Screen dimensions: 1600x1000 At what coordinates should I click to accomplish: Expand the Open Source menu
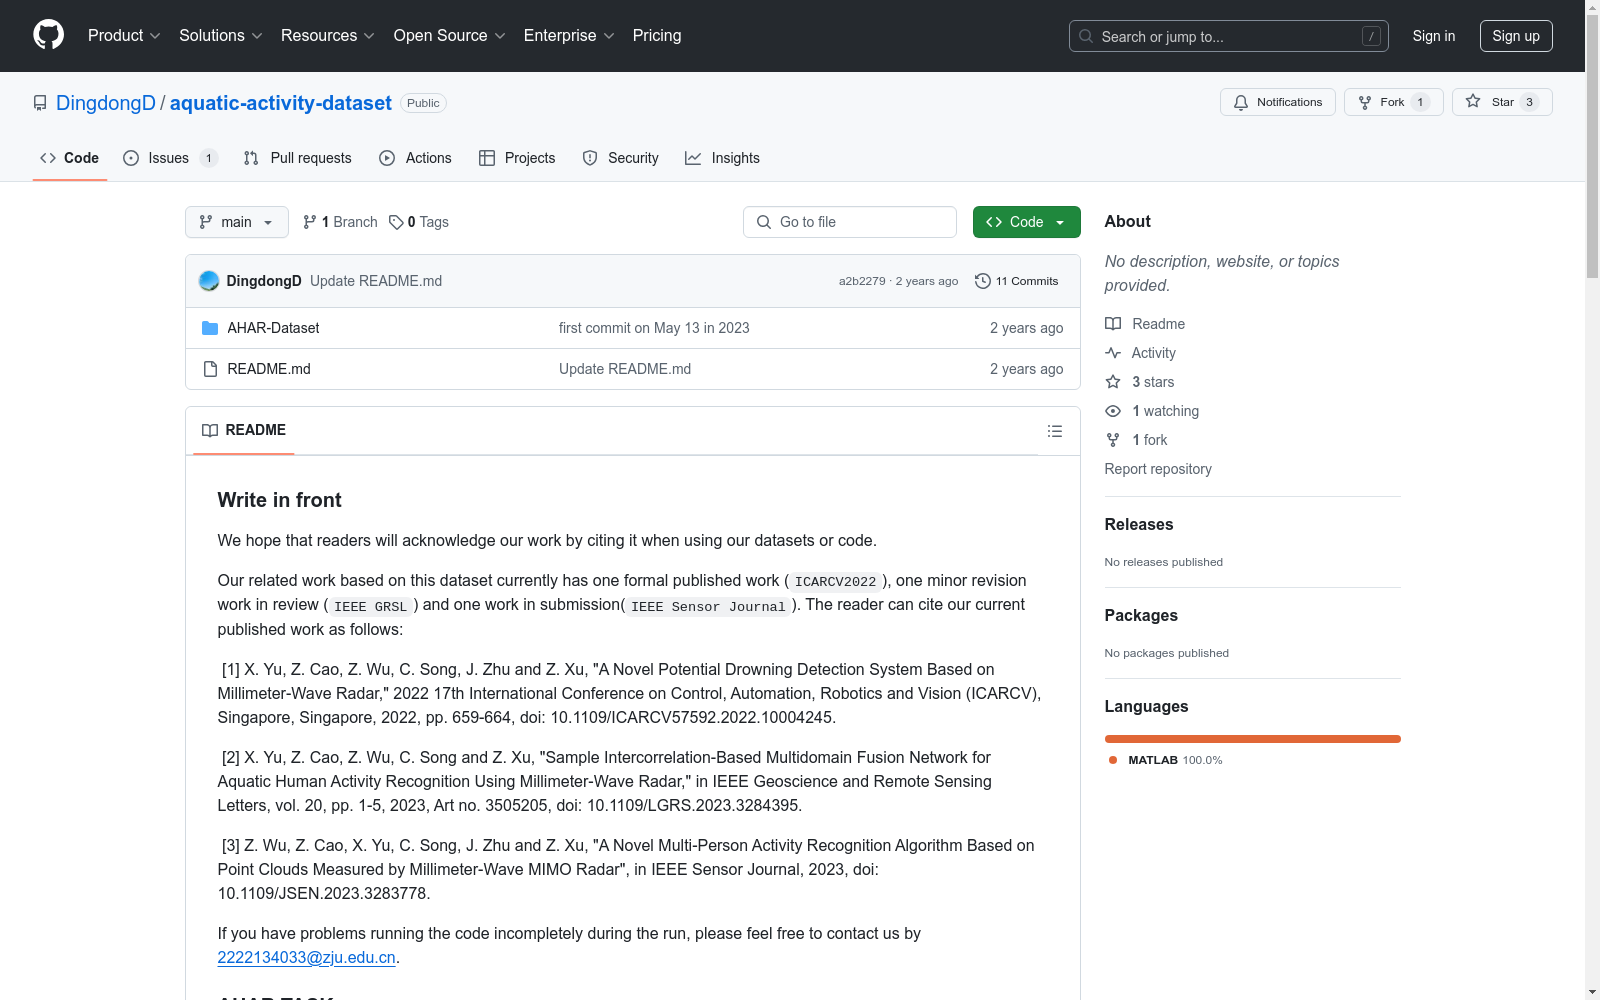click(450, 36)
